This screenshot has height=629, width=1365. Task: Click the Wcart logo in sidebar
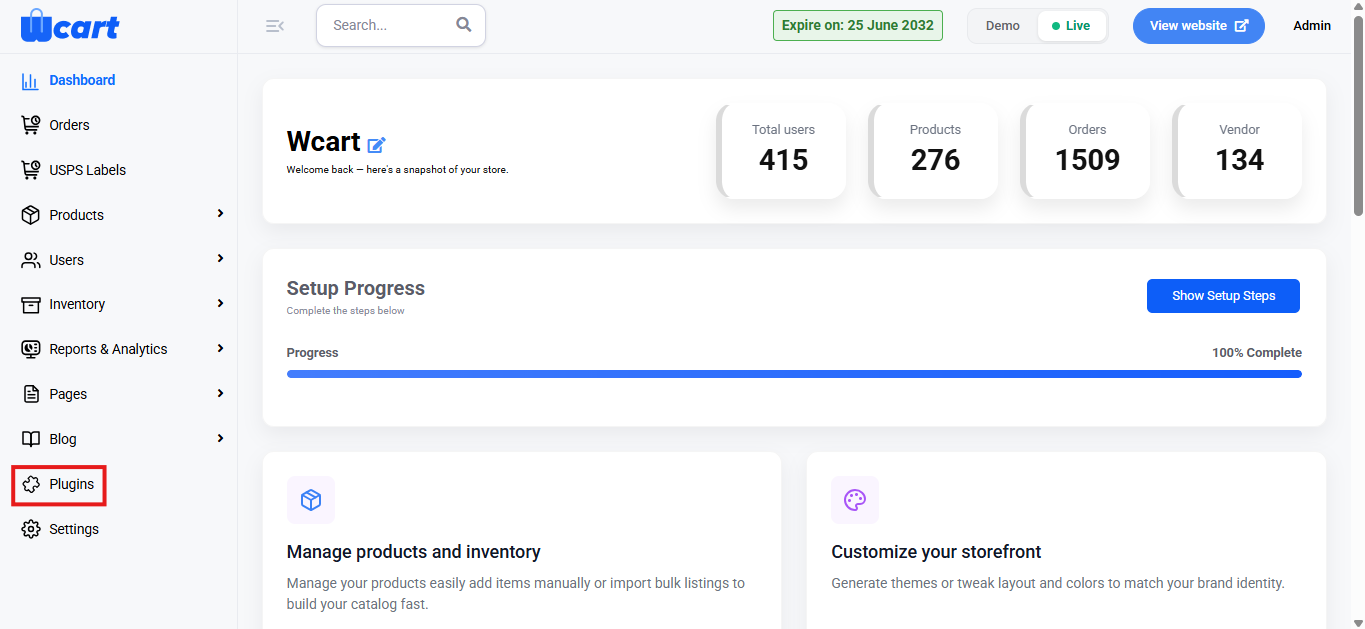pos(69,25)
